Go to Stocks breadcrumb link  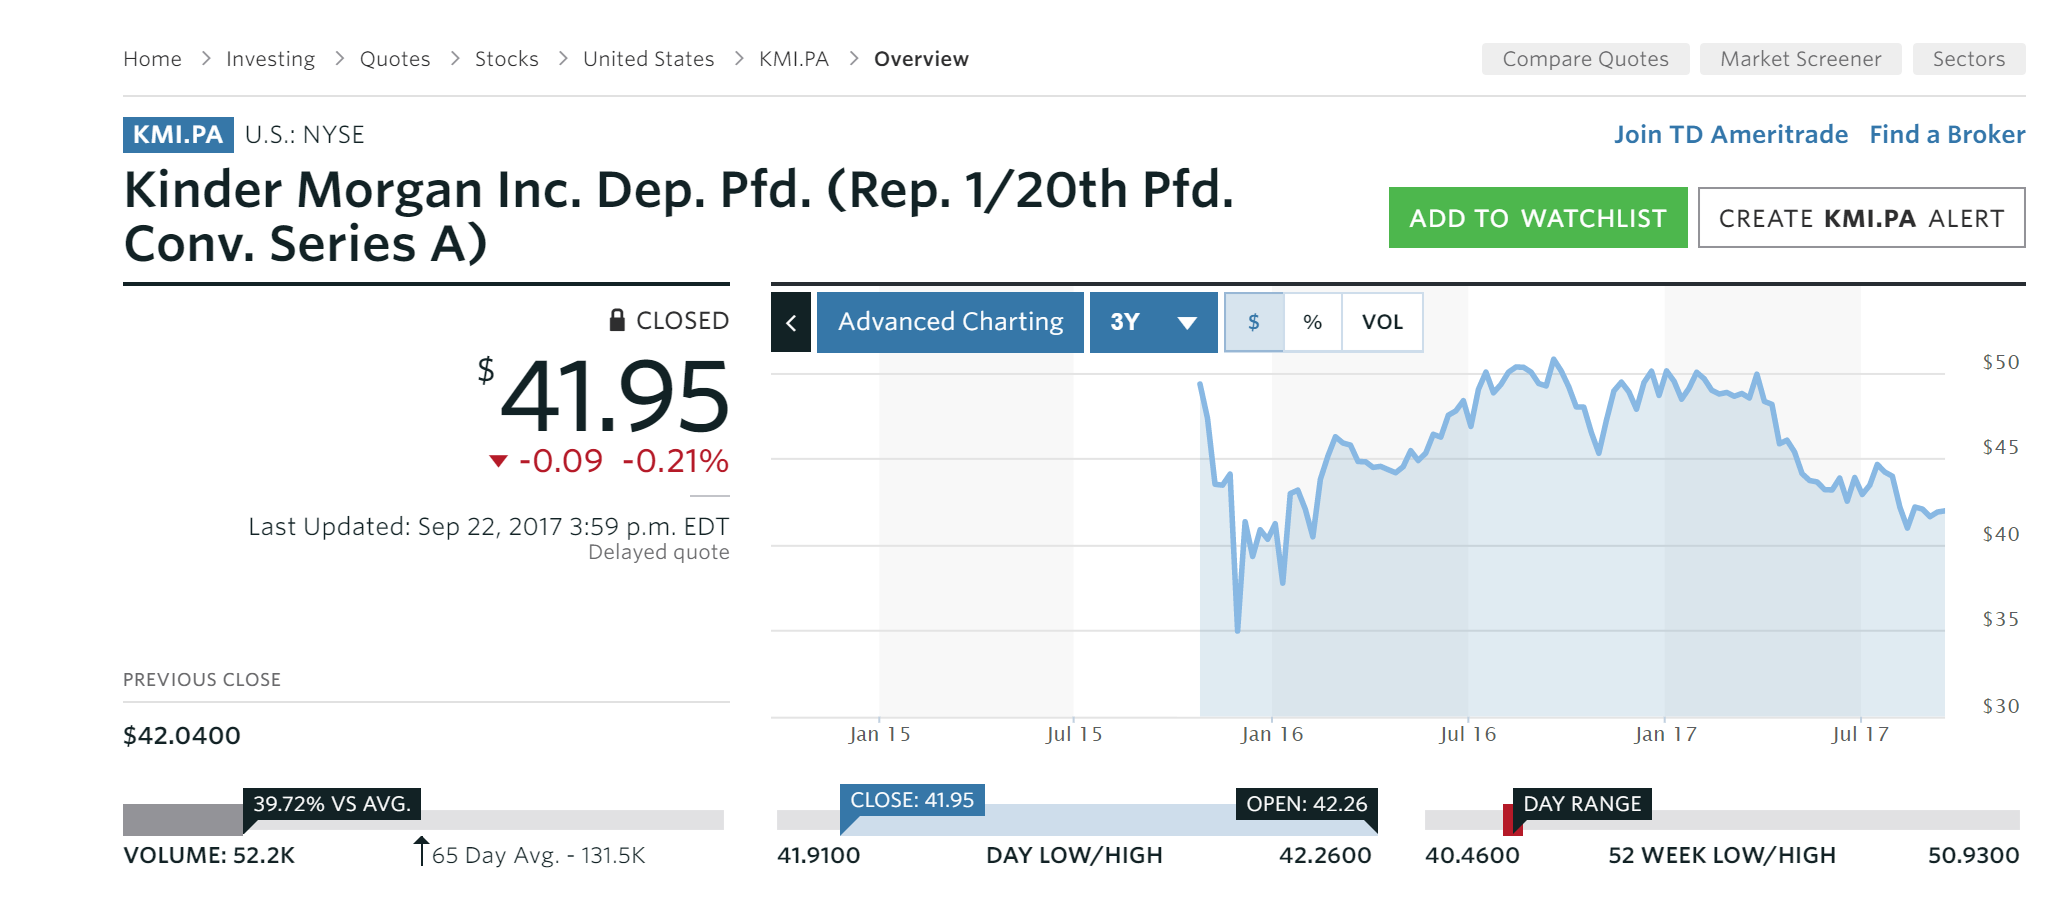click(506, 59)
